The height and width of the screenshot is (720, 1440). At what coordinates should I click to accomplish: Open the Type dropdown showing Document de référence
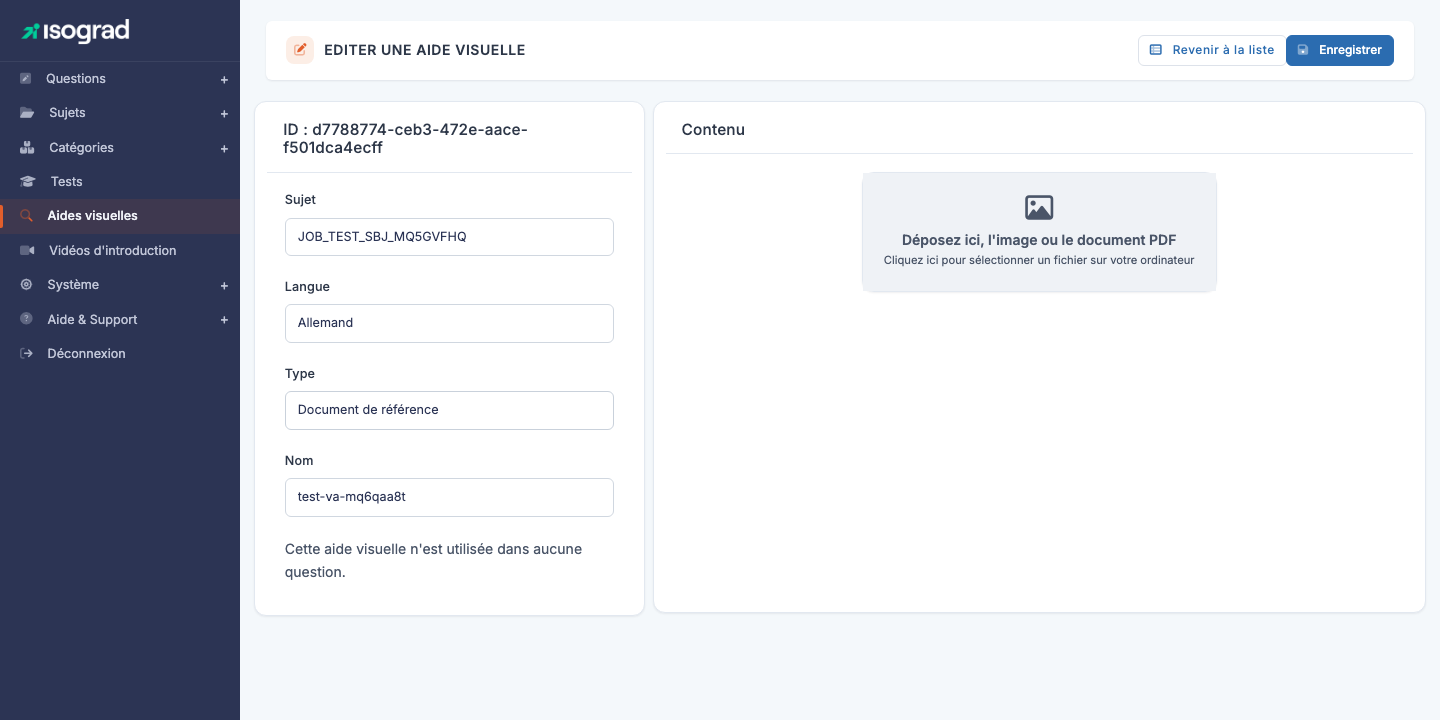(x=449, y=410)
